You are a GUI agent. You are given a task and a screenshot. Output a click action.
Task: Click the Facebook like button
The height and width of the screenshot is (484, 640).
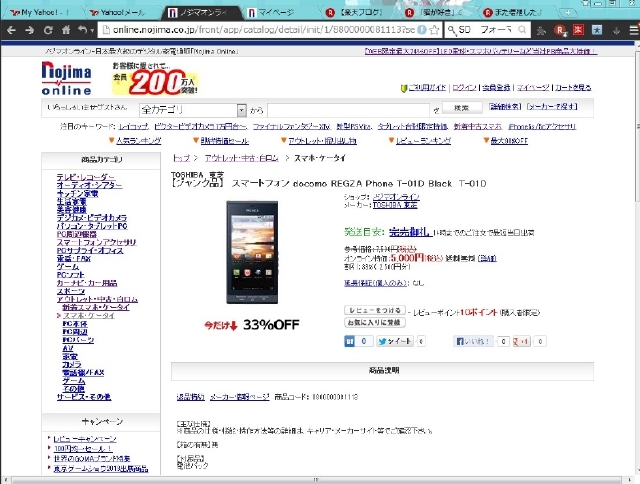click(x=472, y=341)
